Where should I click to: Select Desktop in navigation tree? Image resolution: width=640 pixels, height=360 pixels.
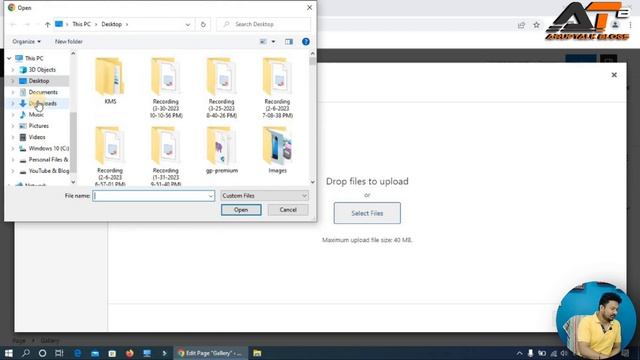(38, 81)
